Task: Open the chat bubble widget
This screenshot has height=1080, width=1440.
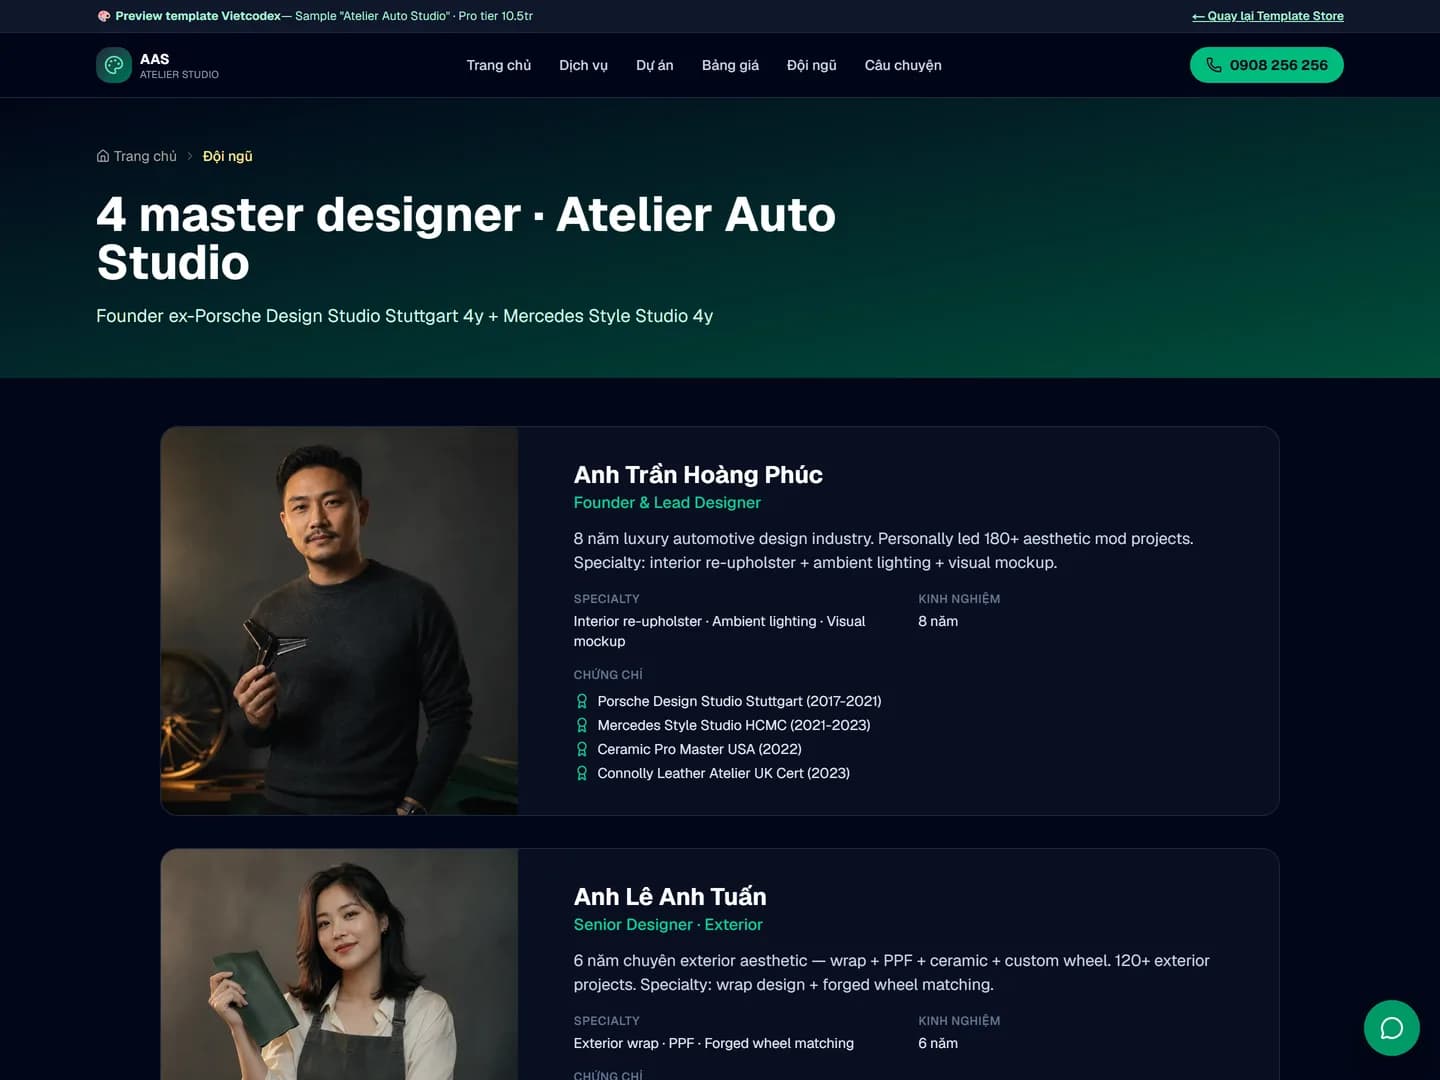Action: point(1391,1028)
